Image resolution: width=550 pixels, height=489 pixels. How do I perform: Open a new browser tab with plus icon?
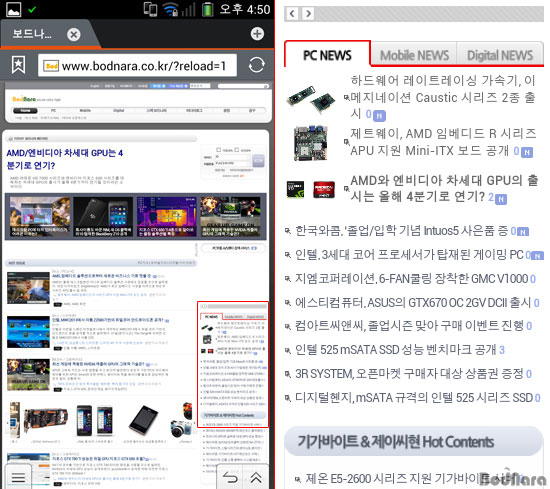coord(257,34)
